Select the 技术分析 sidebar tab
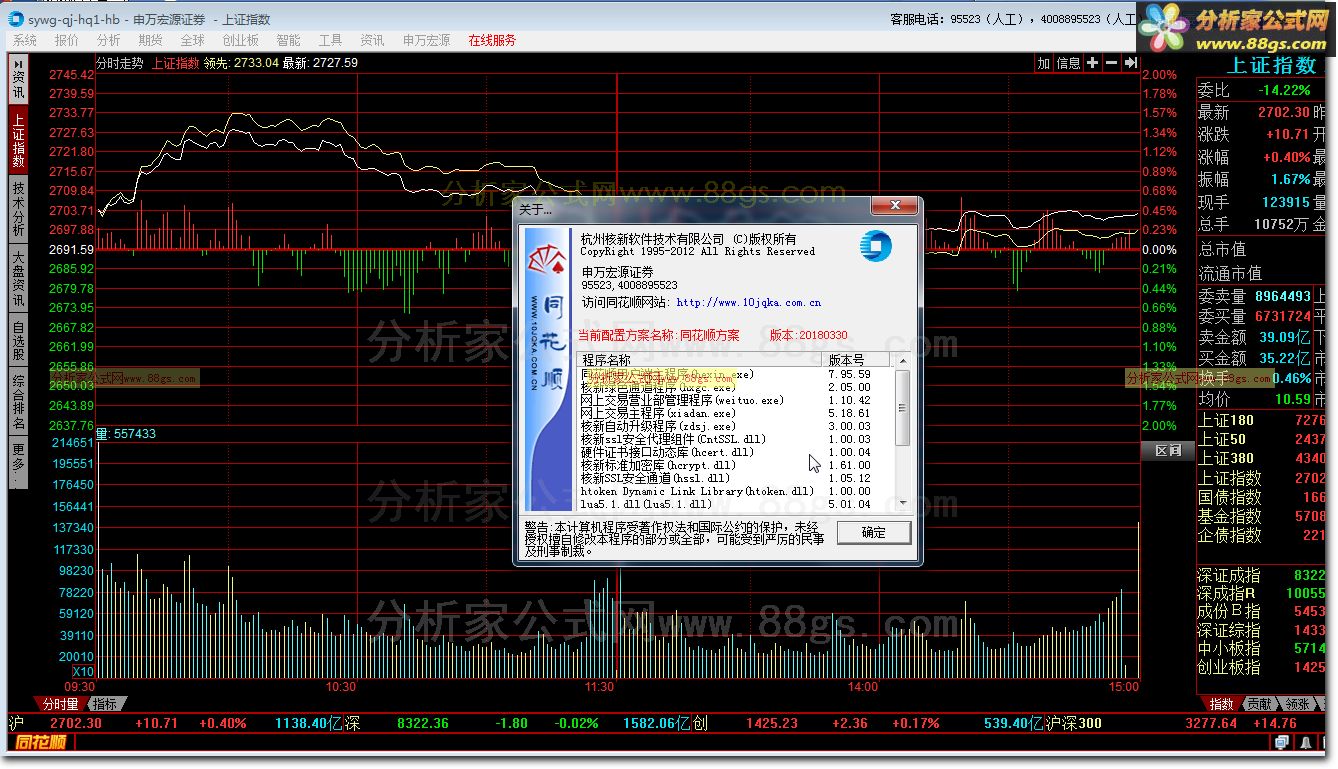The height and width of the screenshot is (769, 1338). point(18,209)
